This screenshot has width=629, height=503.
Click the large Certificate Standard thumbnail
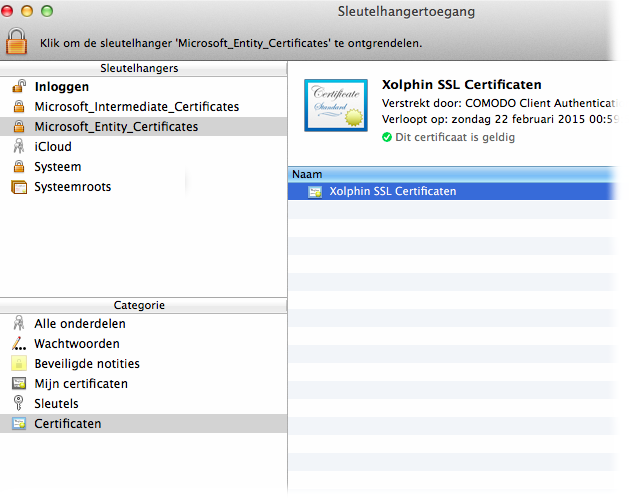pos(336,105)
